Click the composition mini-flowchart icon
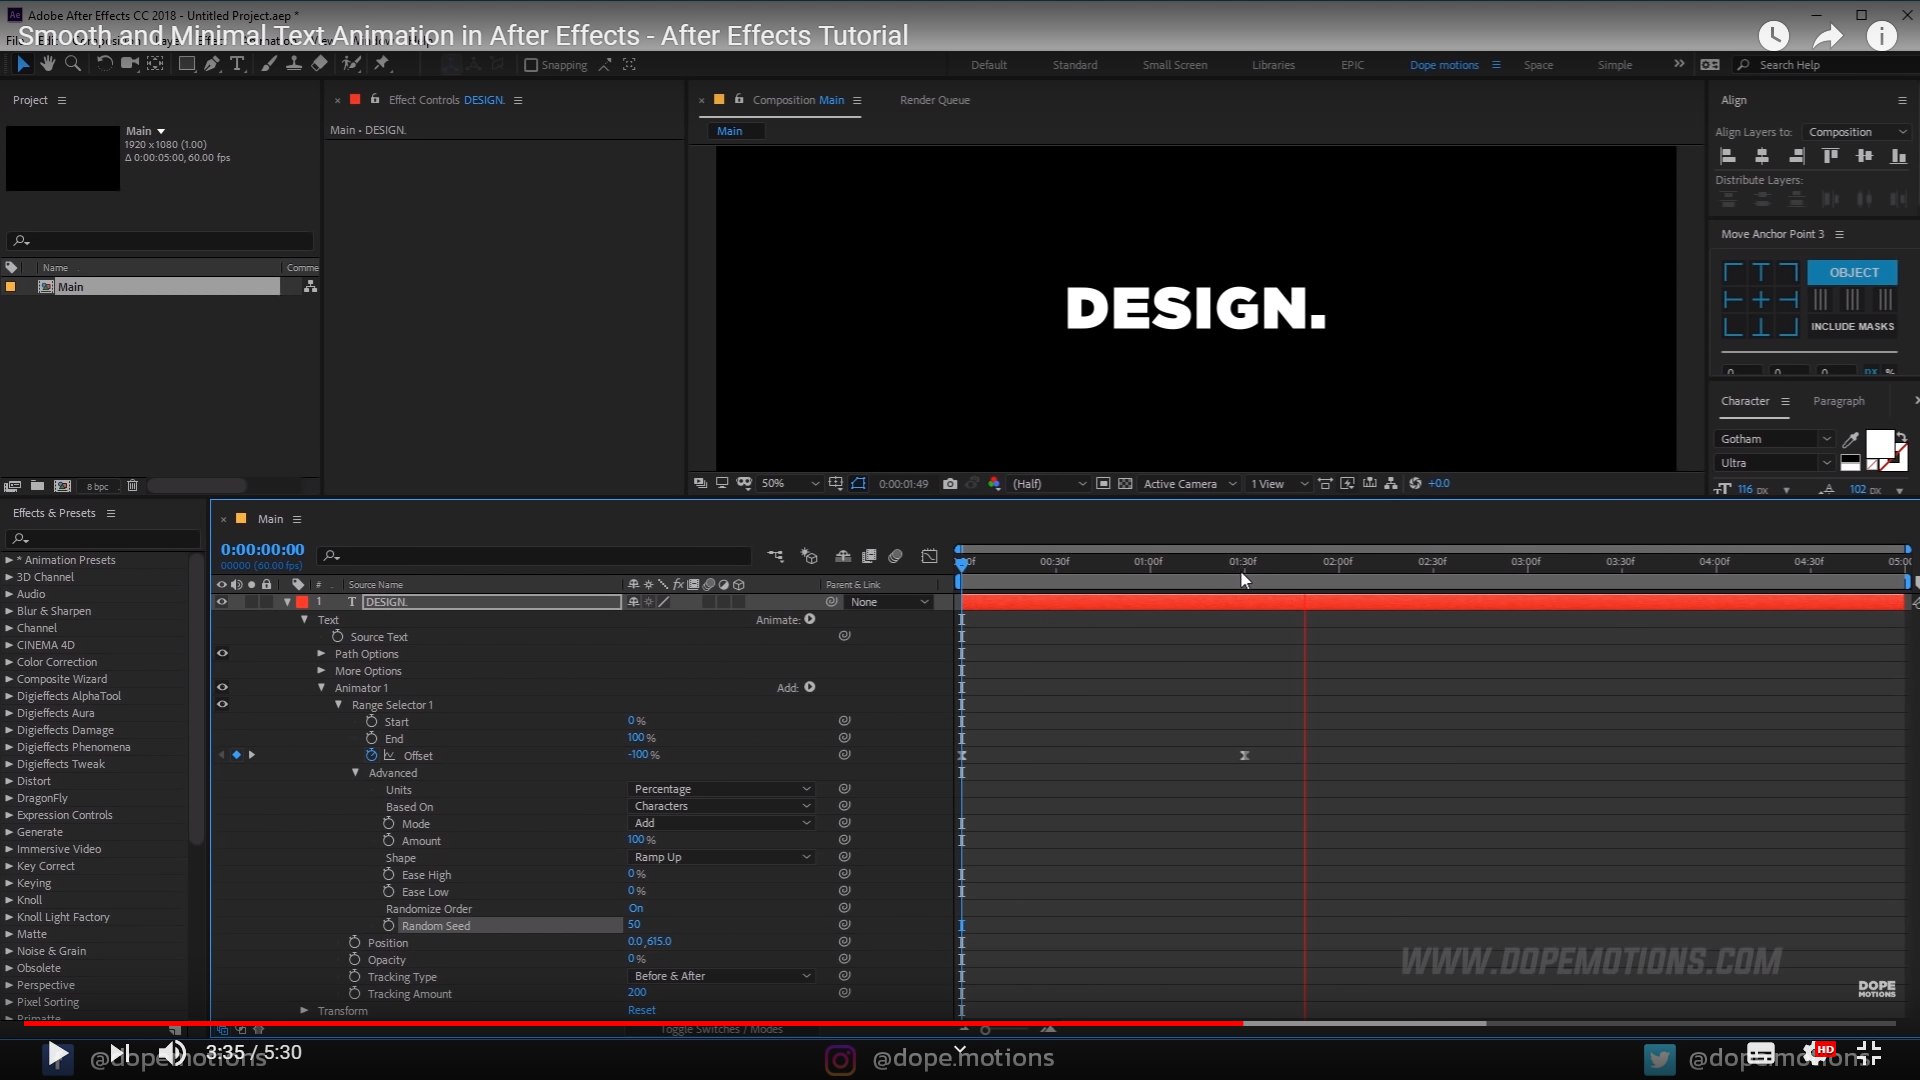This screenshot has width=1920, height=1080. click(x=776, y=556)
